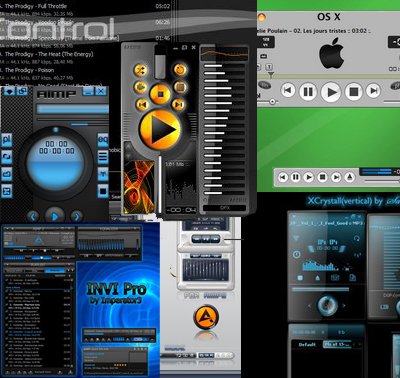Click the orange AIMP logo button
This screenshot has width=400, height=378.
click(206, 317)
